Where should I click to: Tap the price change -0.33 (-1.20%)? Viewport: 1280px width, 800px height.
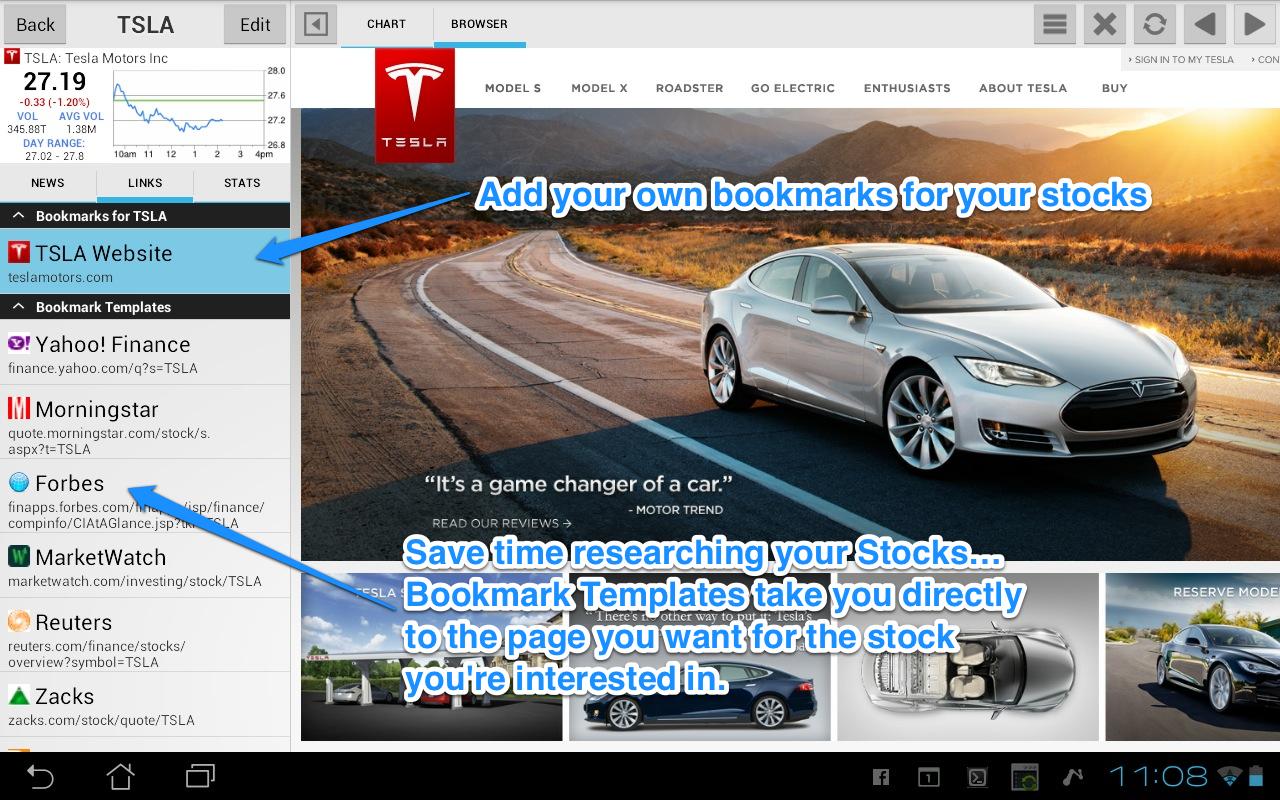55,102
